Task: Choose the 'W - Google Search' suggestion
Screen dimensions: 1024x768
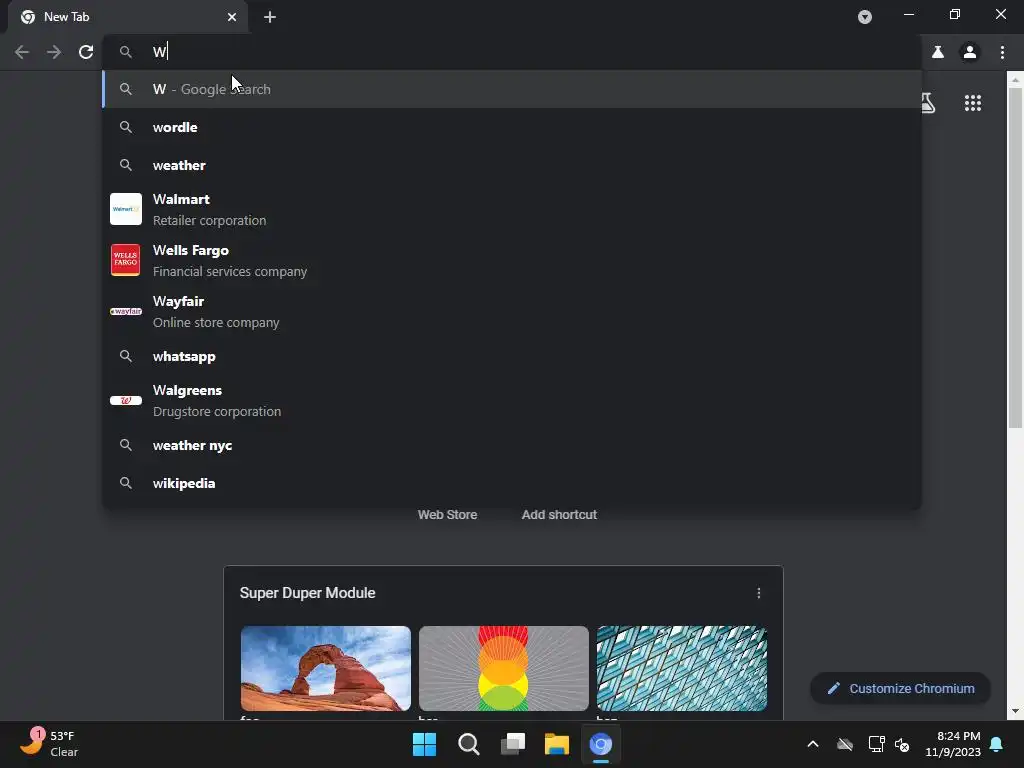Action: (512, 89)
